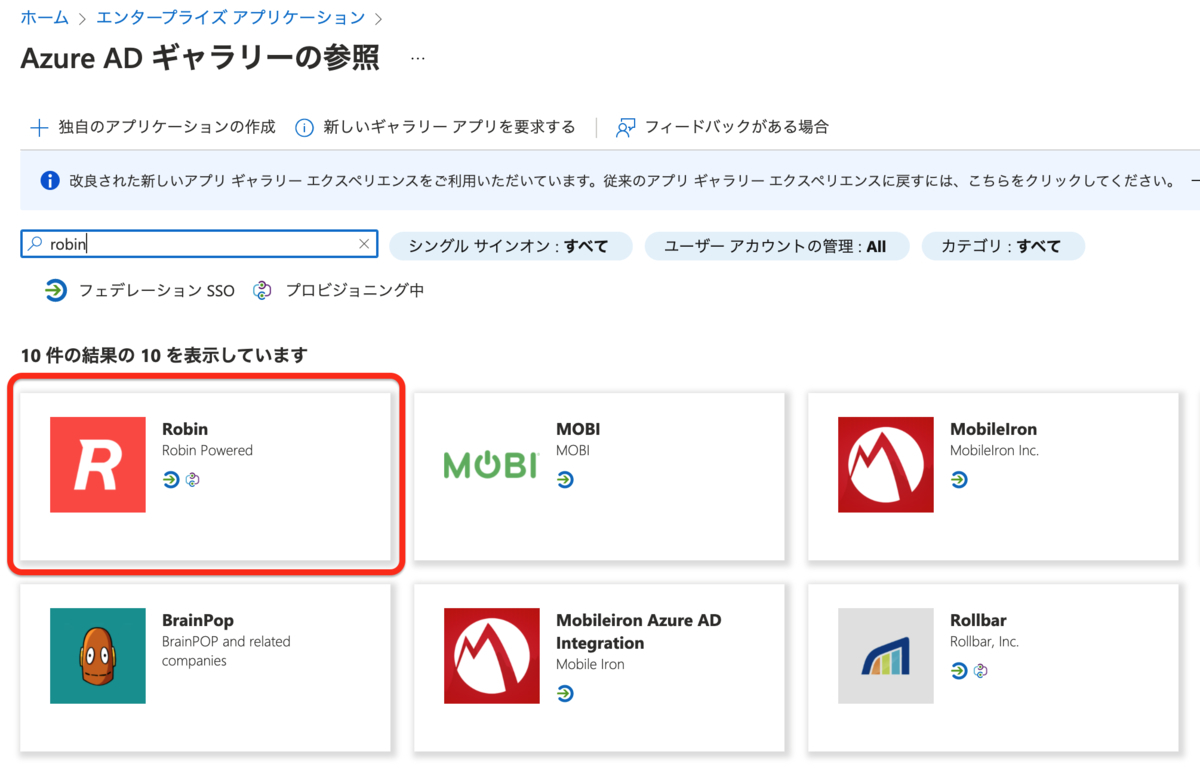Click Robin Powered publisher text
Image resolution: width=1200 pixels, height=773 pixels.
click(x=207, y=450)
